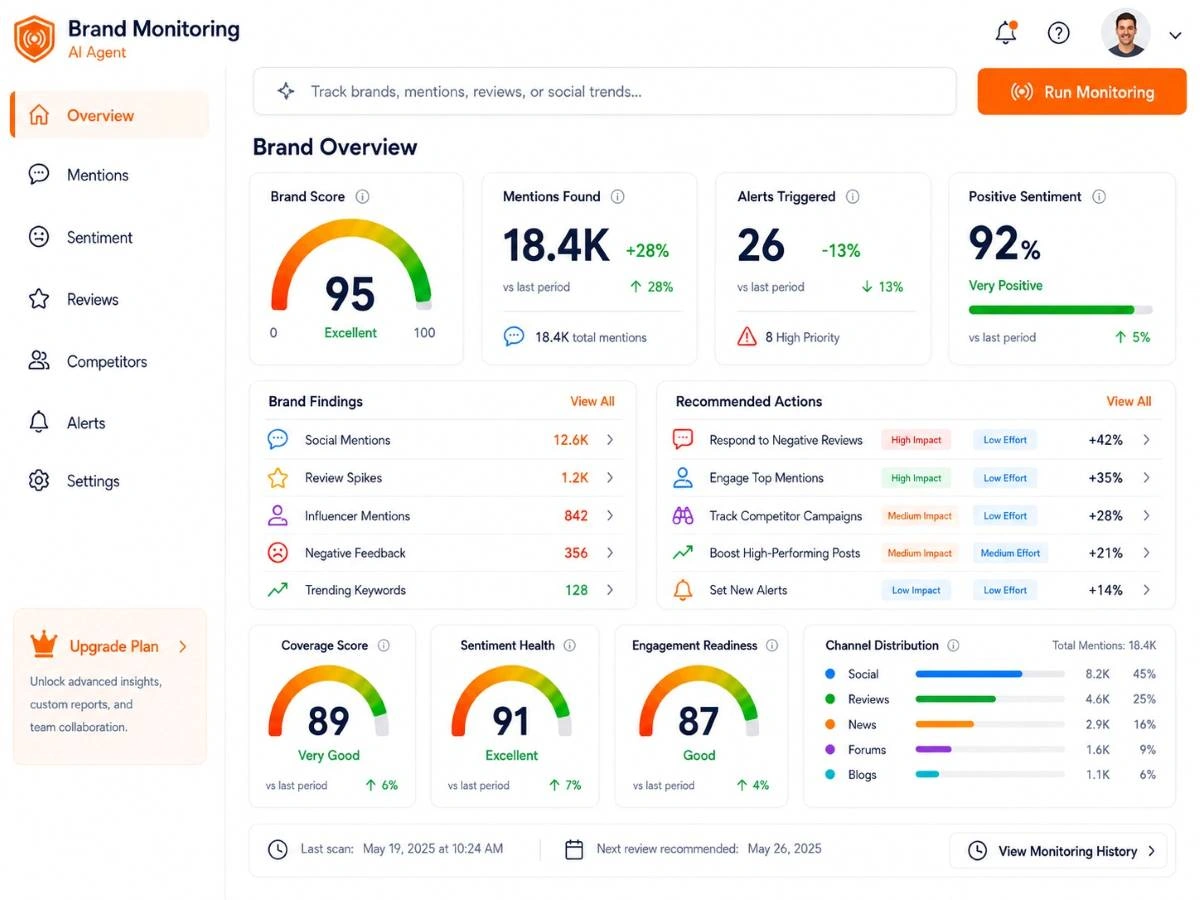Click Low Impact tag on Set New Alerts
Viewport: 1200px width, 900px height.
click(916, 590)
